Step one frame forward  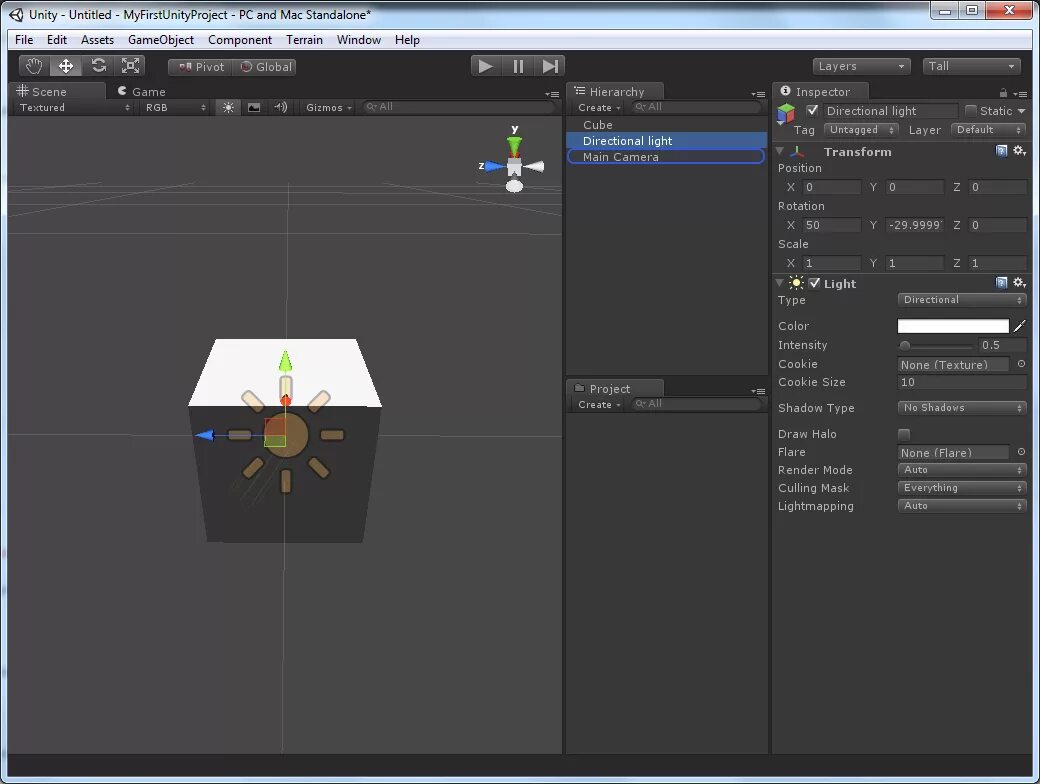point(550,66)
